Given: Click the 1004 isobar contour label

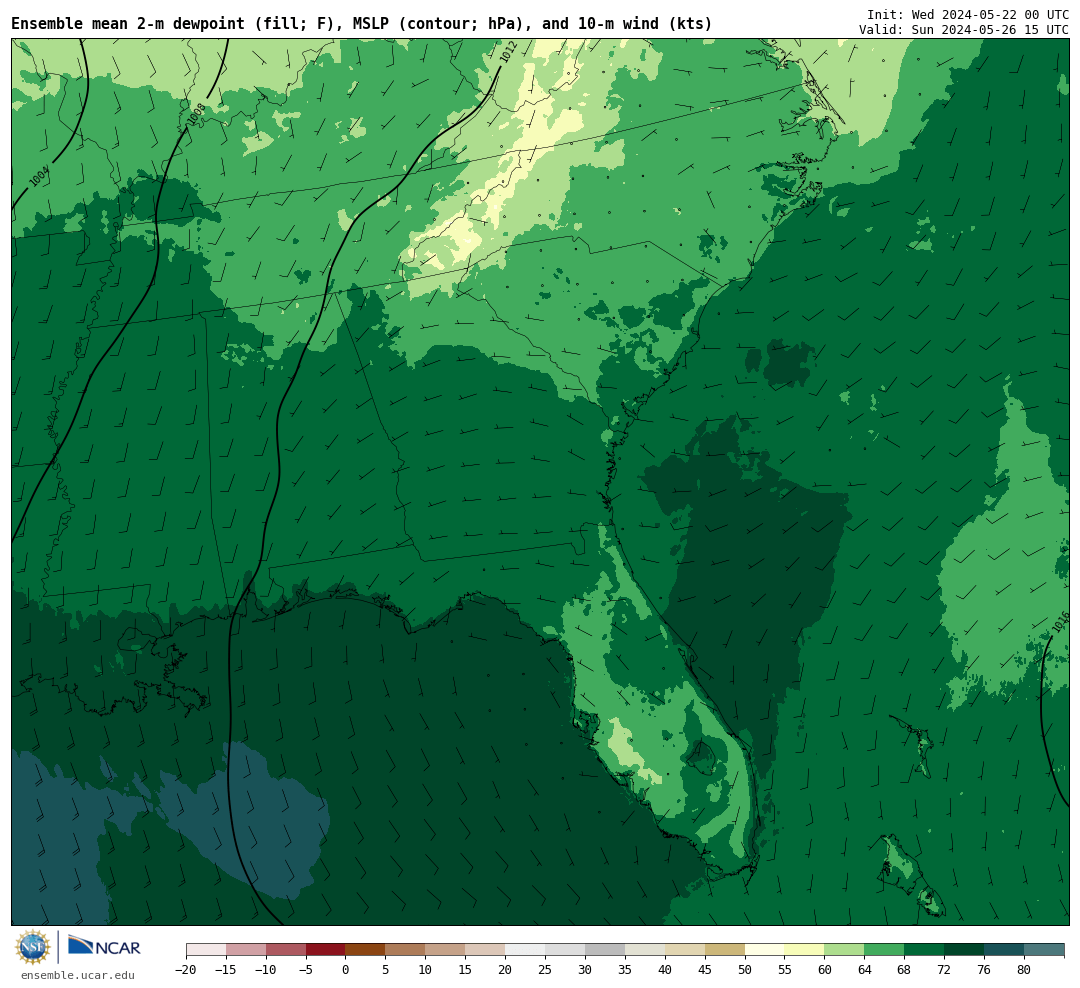Looking at the screenshot, I should 39,176.
